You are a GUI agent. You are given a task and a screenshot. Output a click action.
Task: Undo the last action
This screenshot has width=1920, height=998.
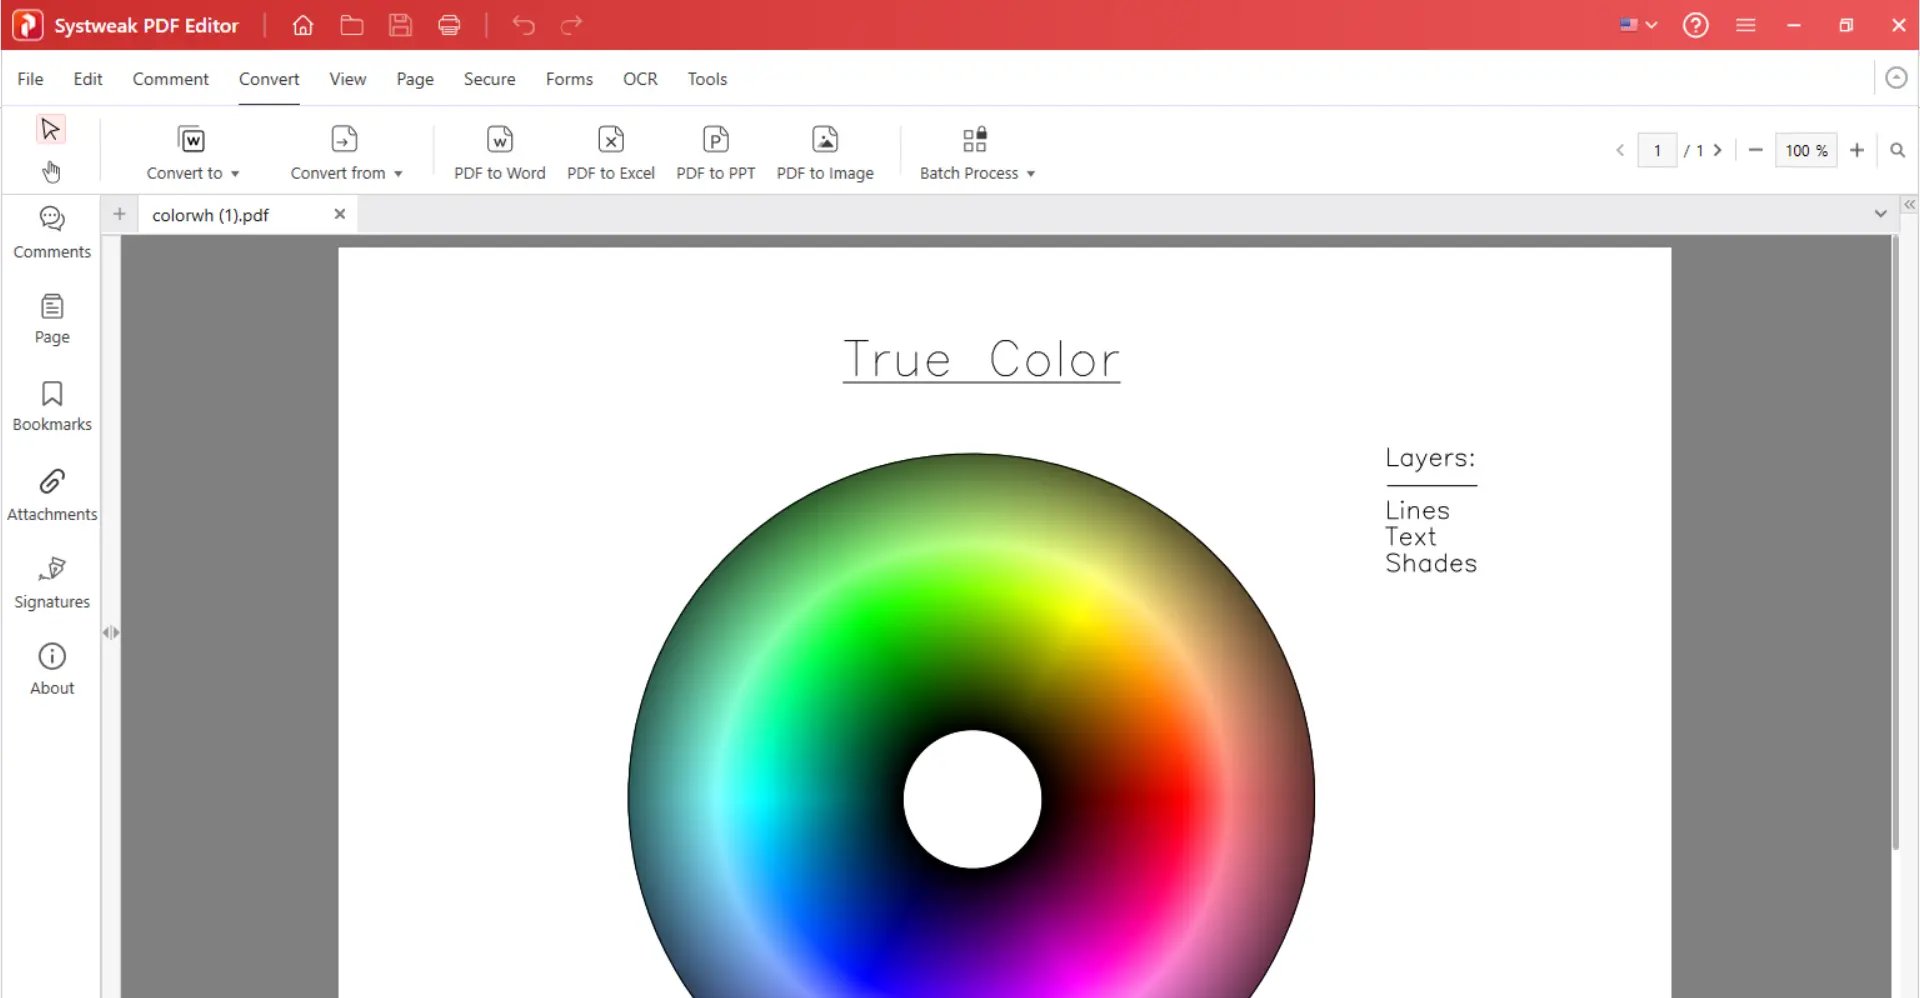coord(523,25)
